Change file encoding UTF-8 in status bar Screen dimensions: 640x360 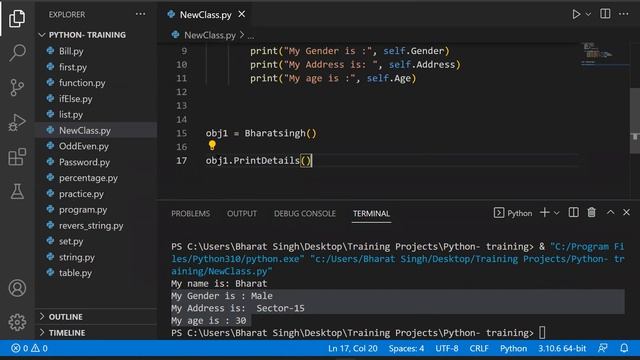447,349
